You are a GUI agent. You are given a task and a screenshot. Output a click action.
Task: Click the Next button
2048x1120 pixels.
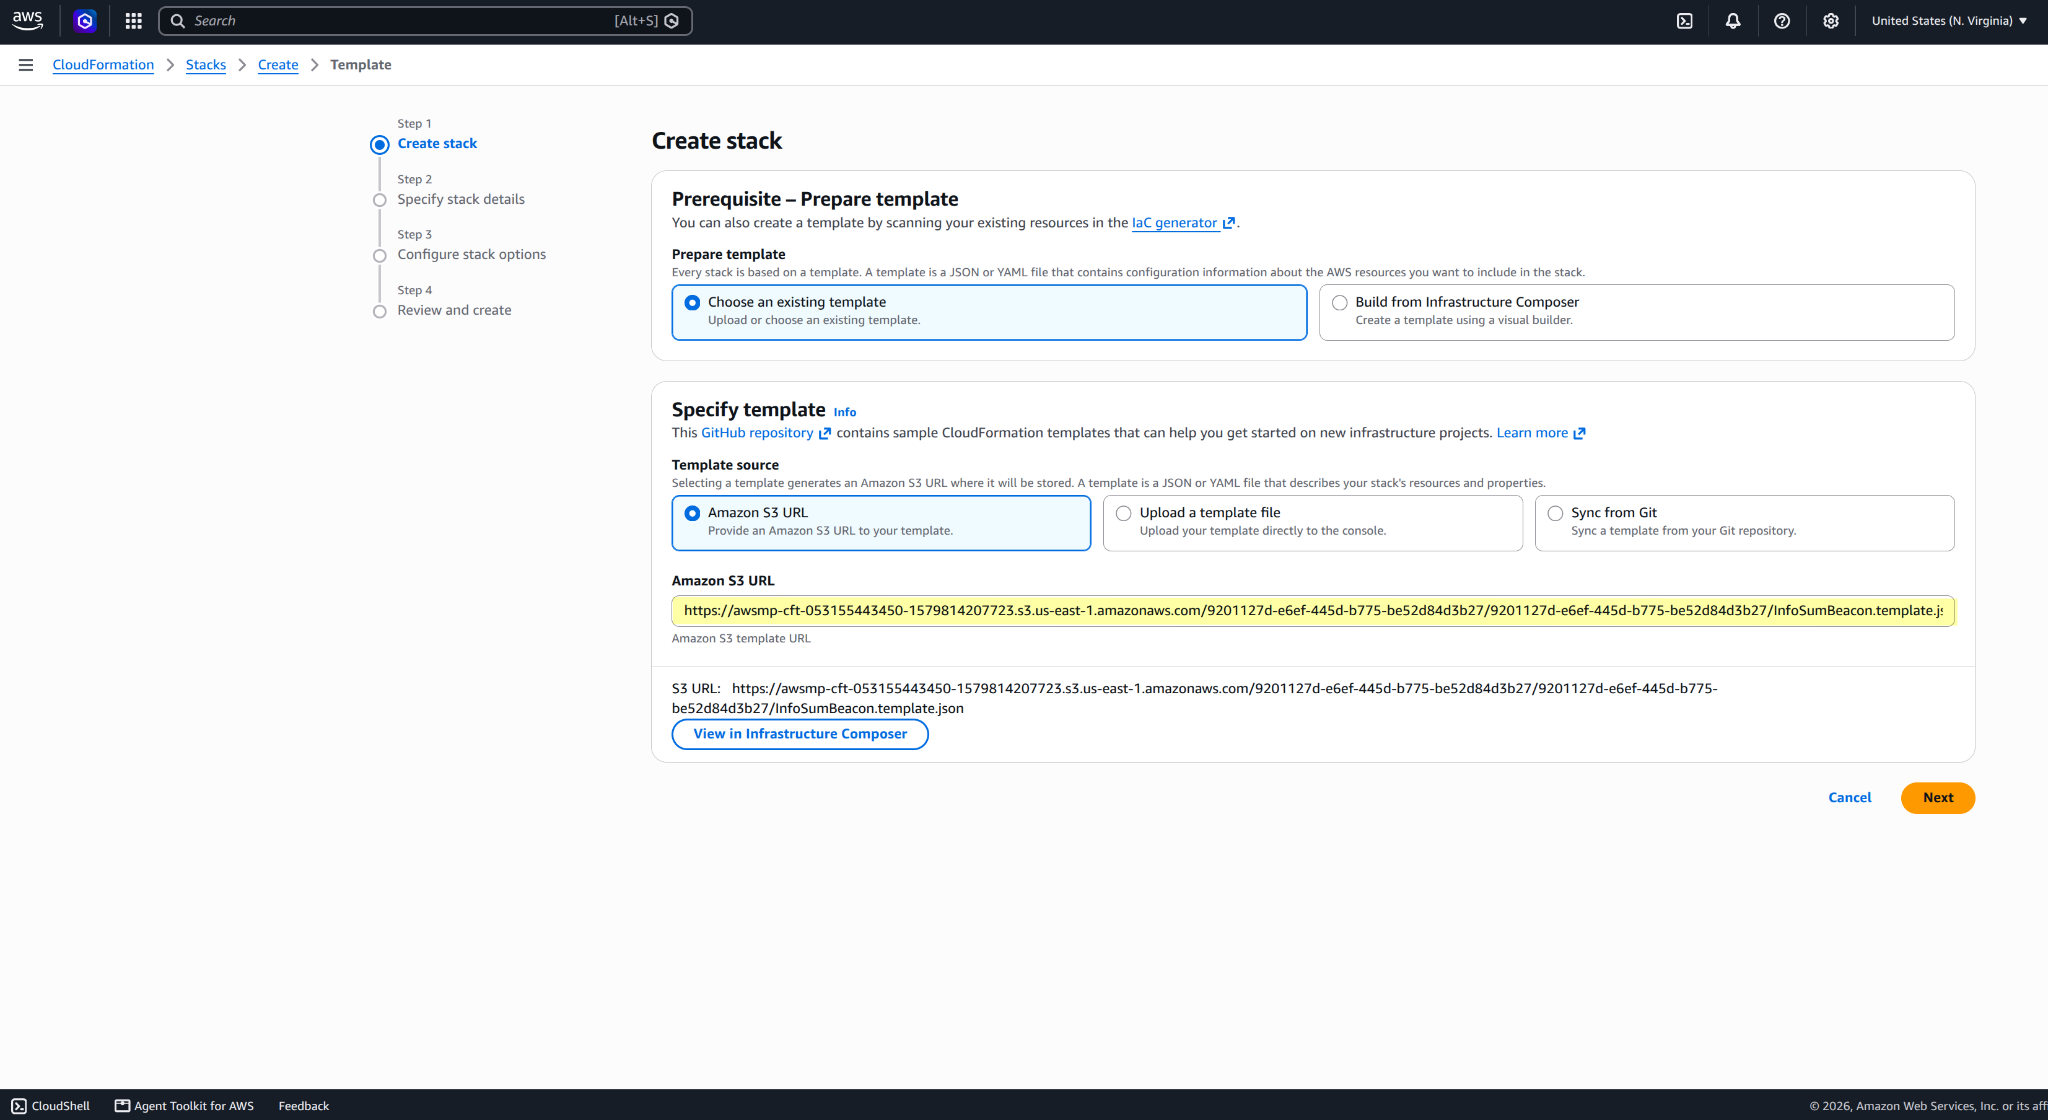pyautogui.click(x=1938, y=798)
